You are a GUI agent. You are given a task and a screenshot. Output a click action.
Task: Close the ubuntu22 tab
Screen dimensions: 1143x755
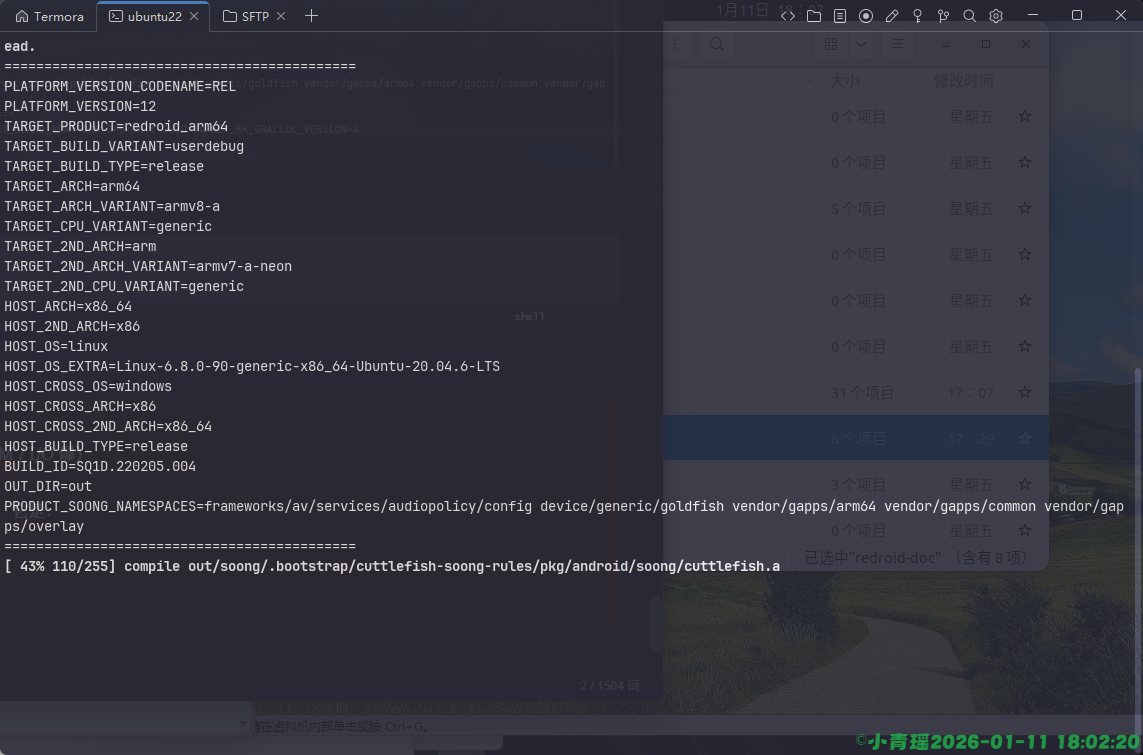point(195,16)
